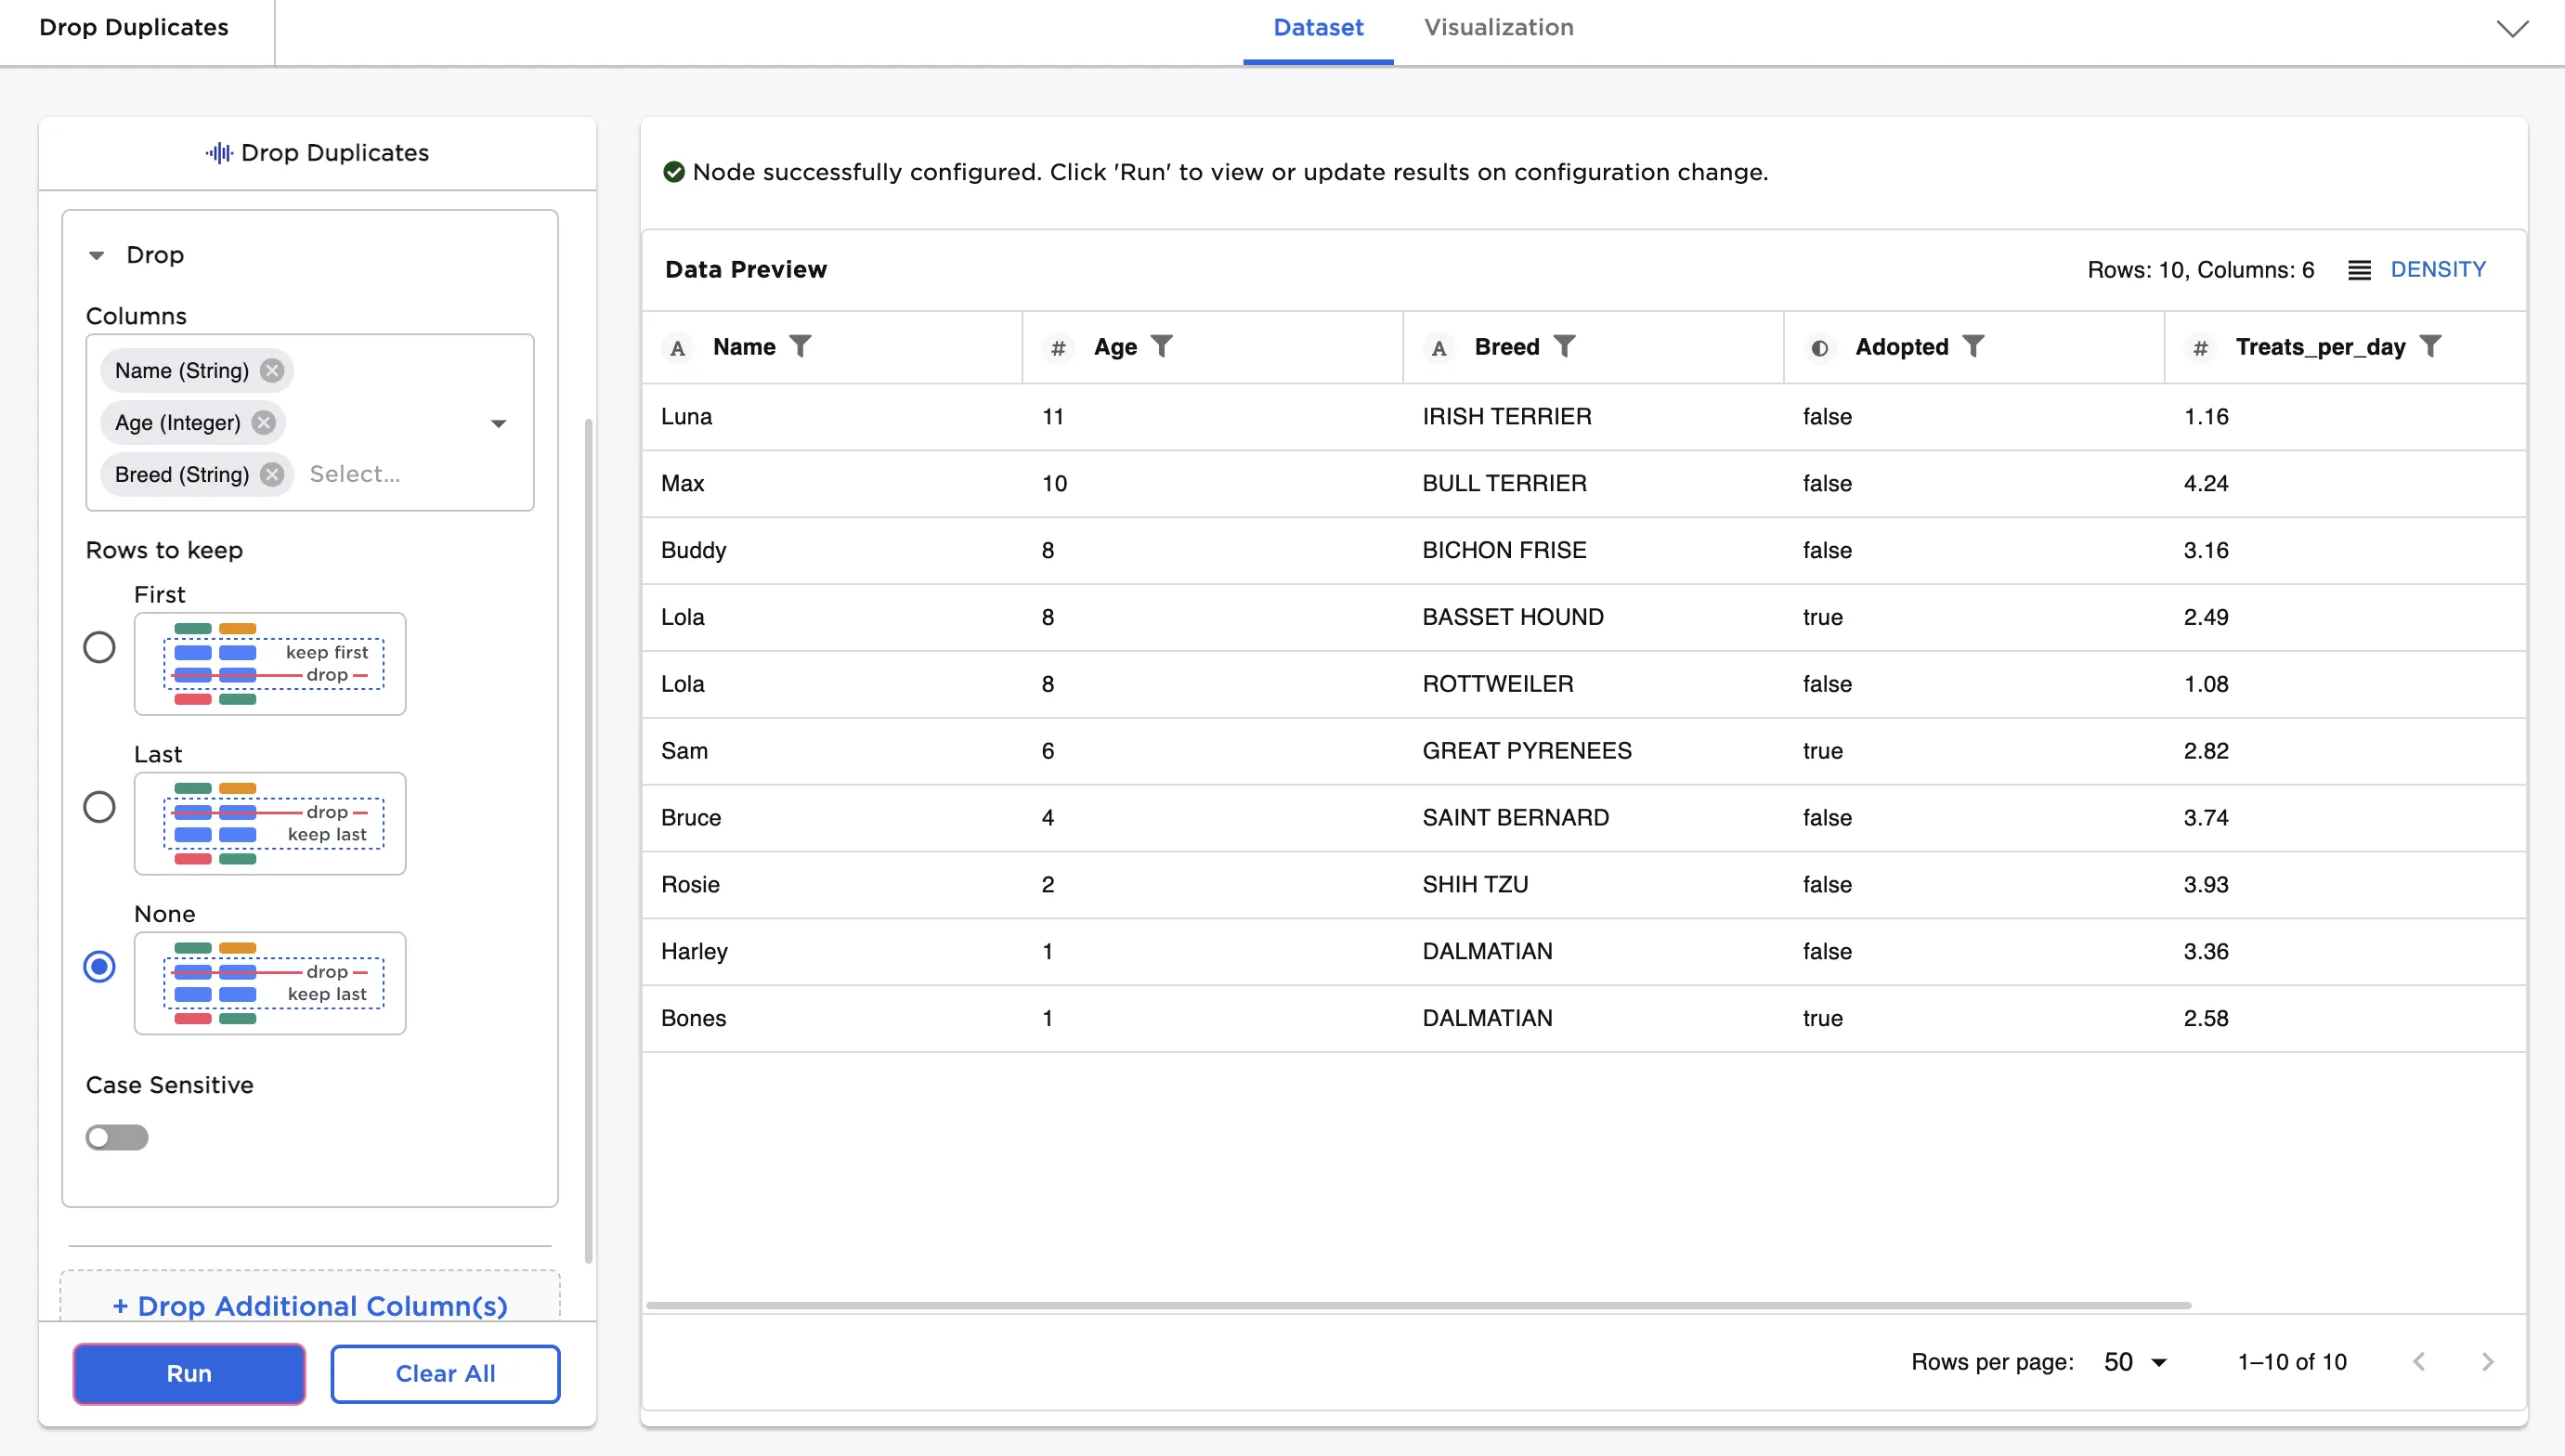Click the horizontal scrollbar under data table

point(1418,1305)
